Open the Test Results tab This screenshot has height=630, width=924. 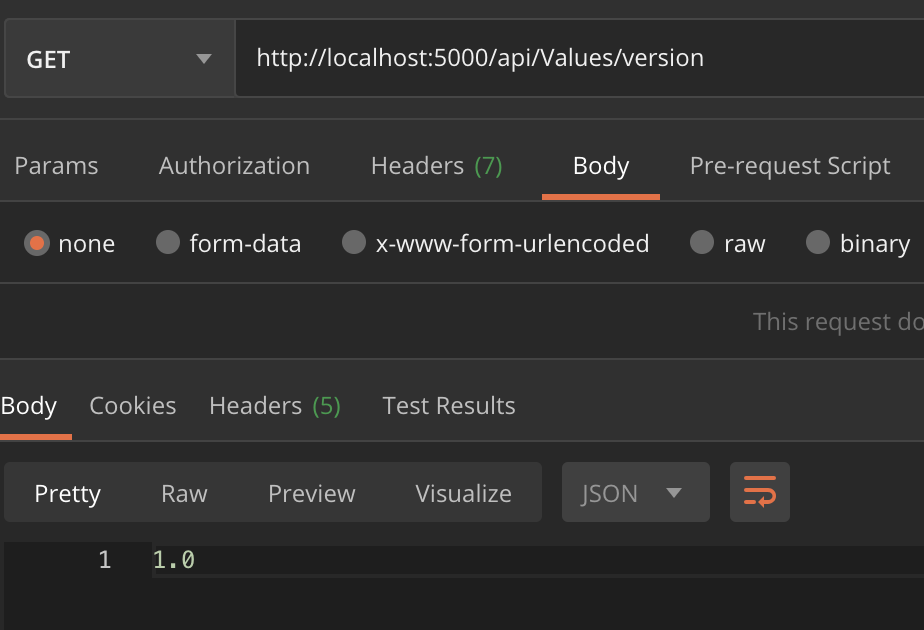(x=448, y=406)
